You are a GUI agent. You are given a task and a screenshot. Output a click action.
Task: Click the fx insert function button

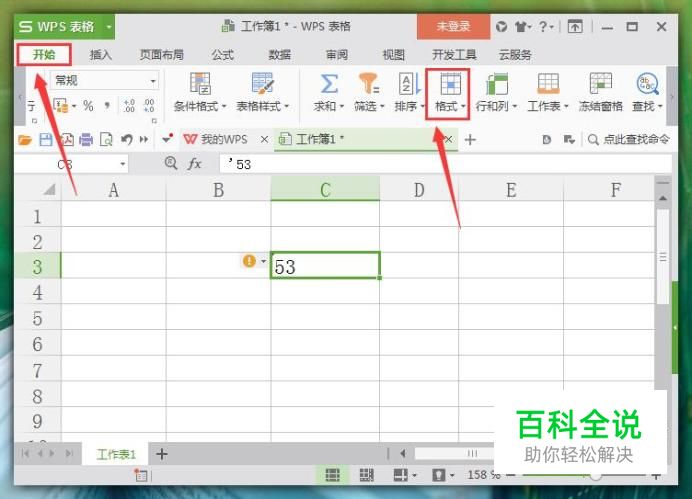click(194, 164)
